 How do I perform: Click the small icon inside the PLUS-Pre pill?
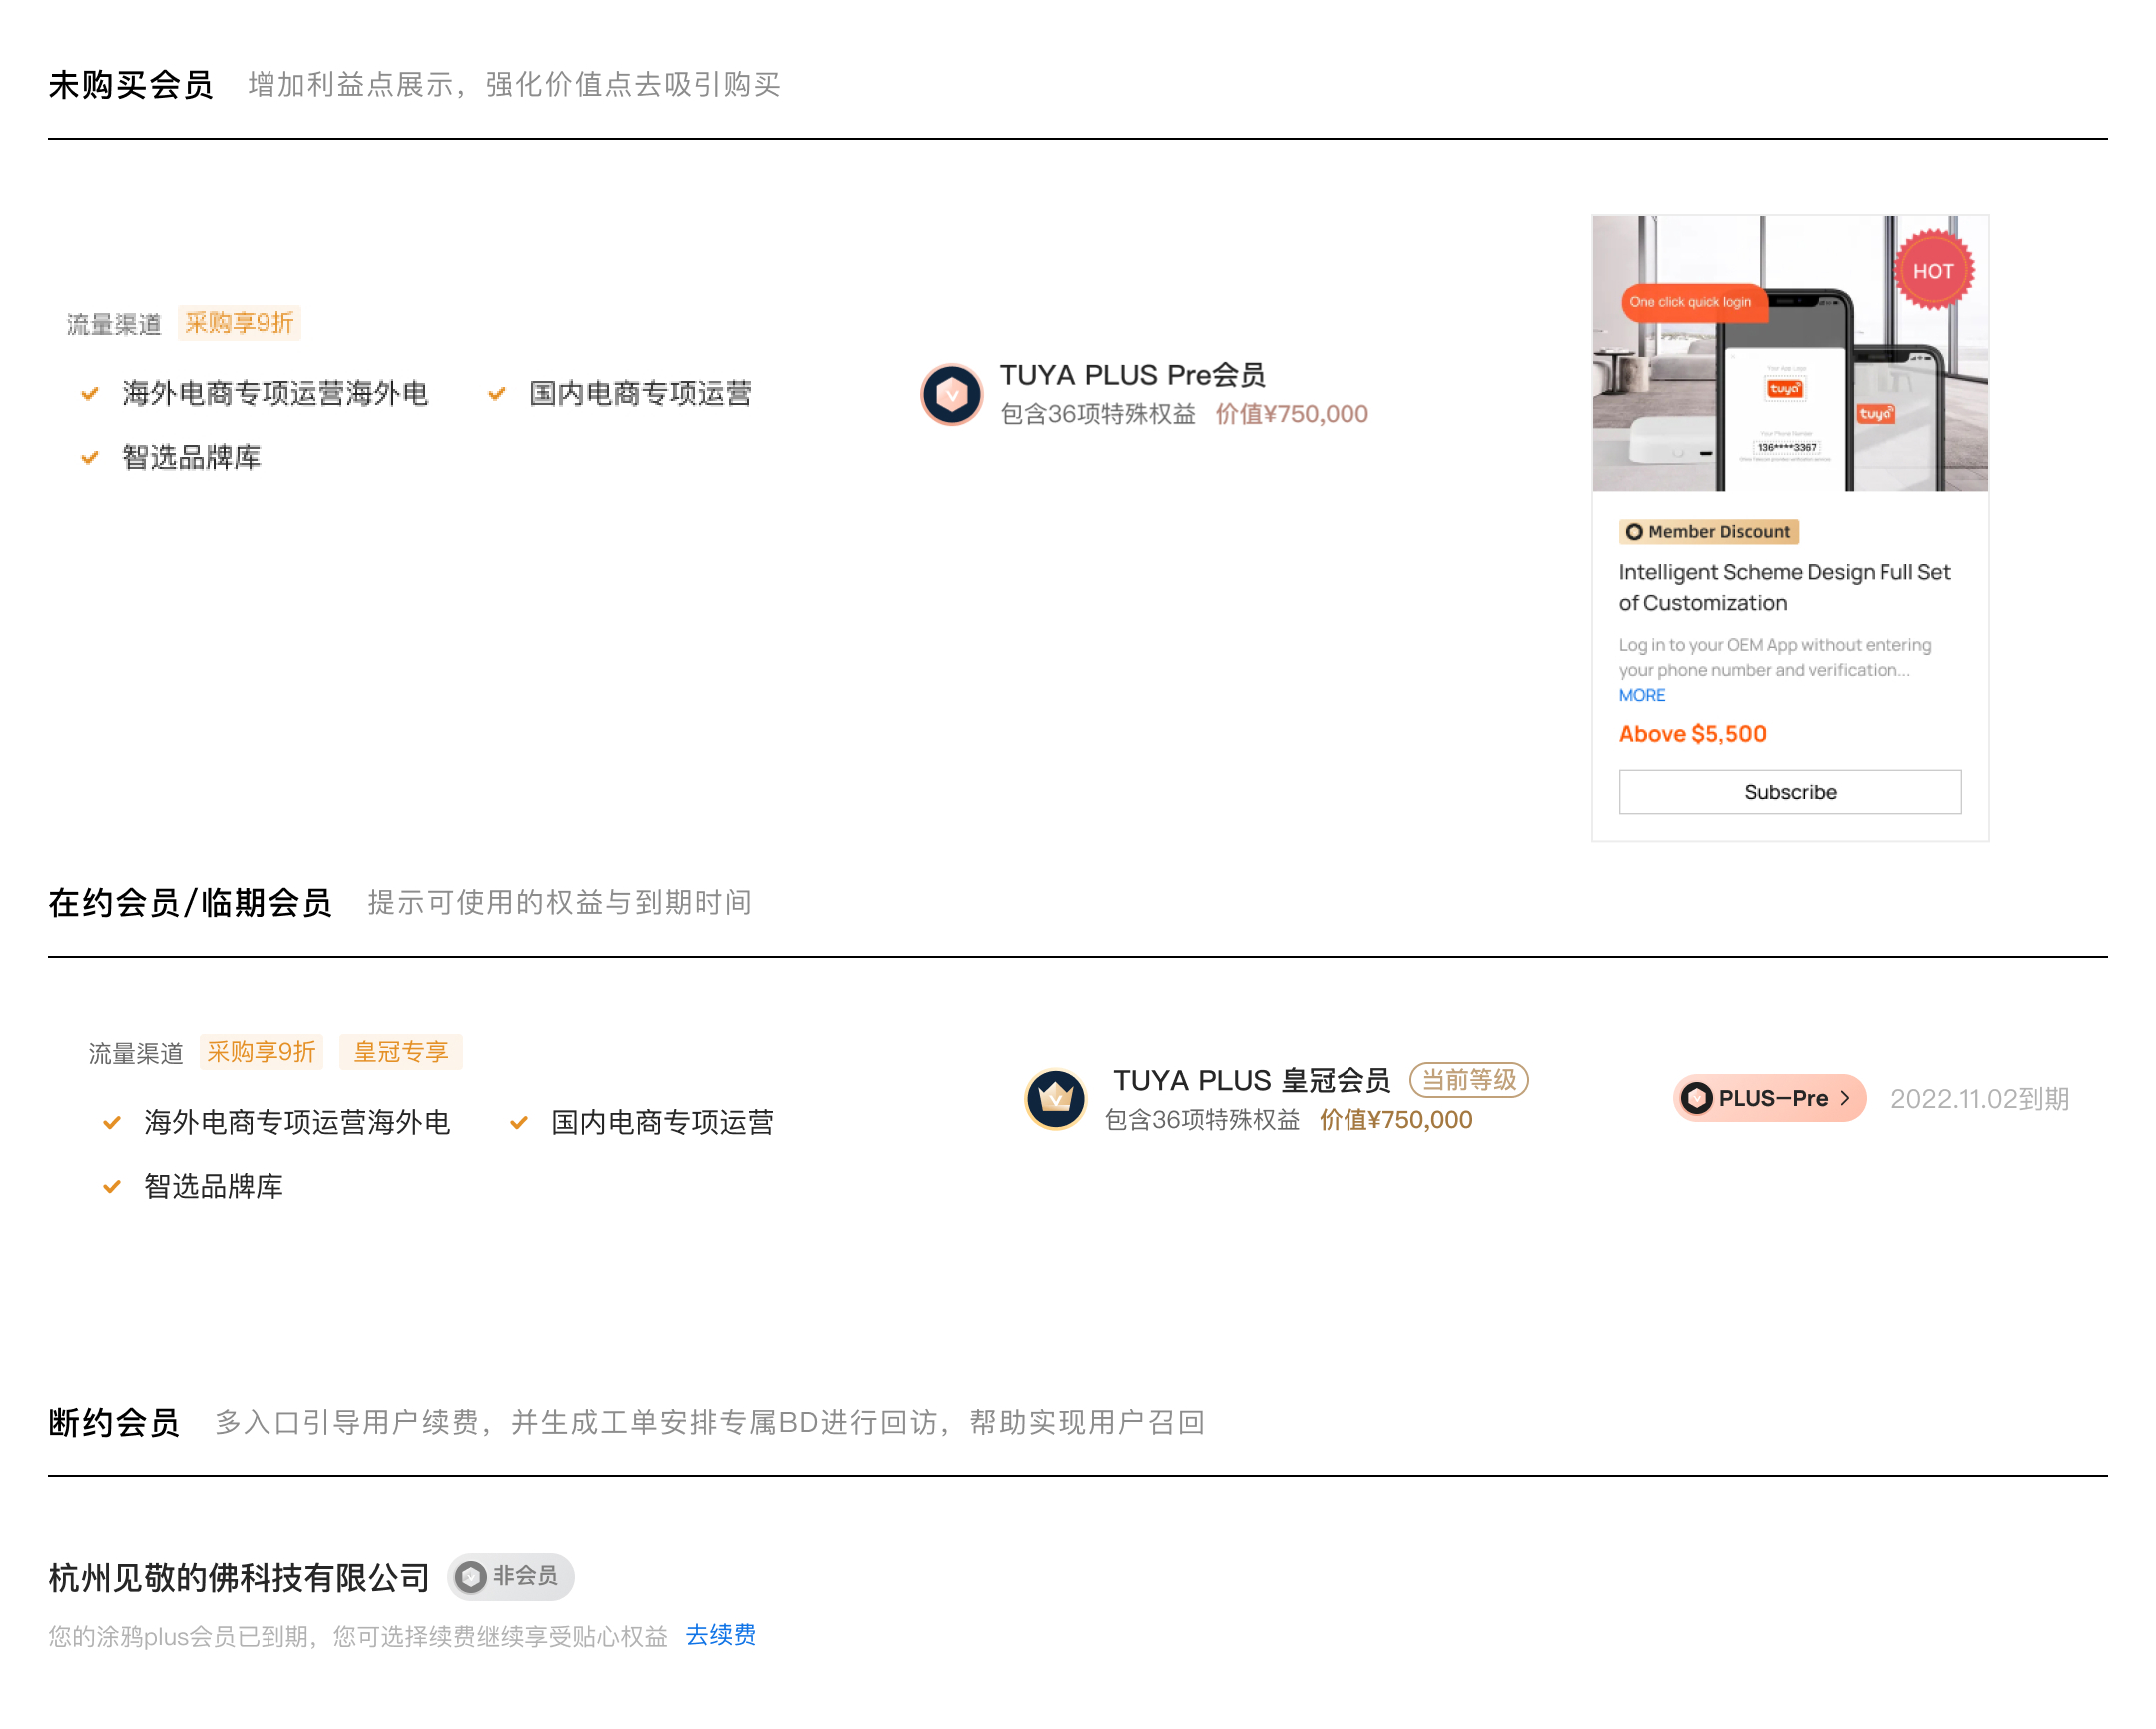pyautogui.click(x=1696, y=1099)
